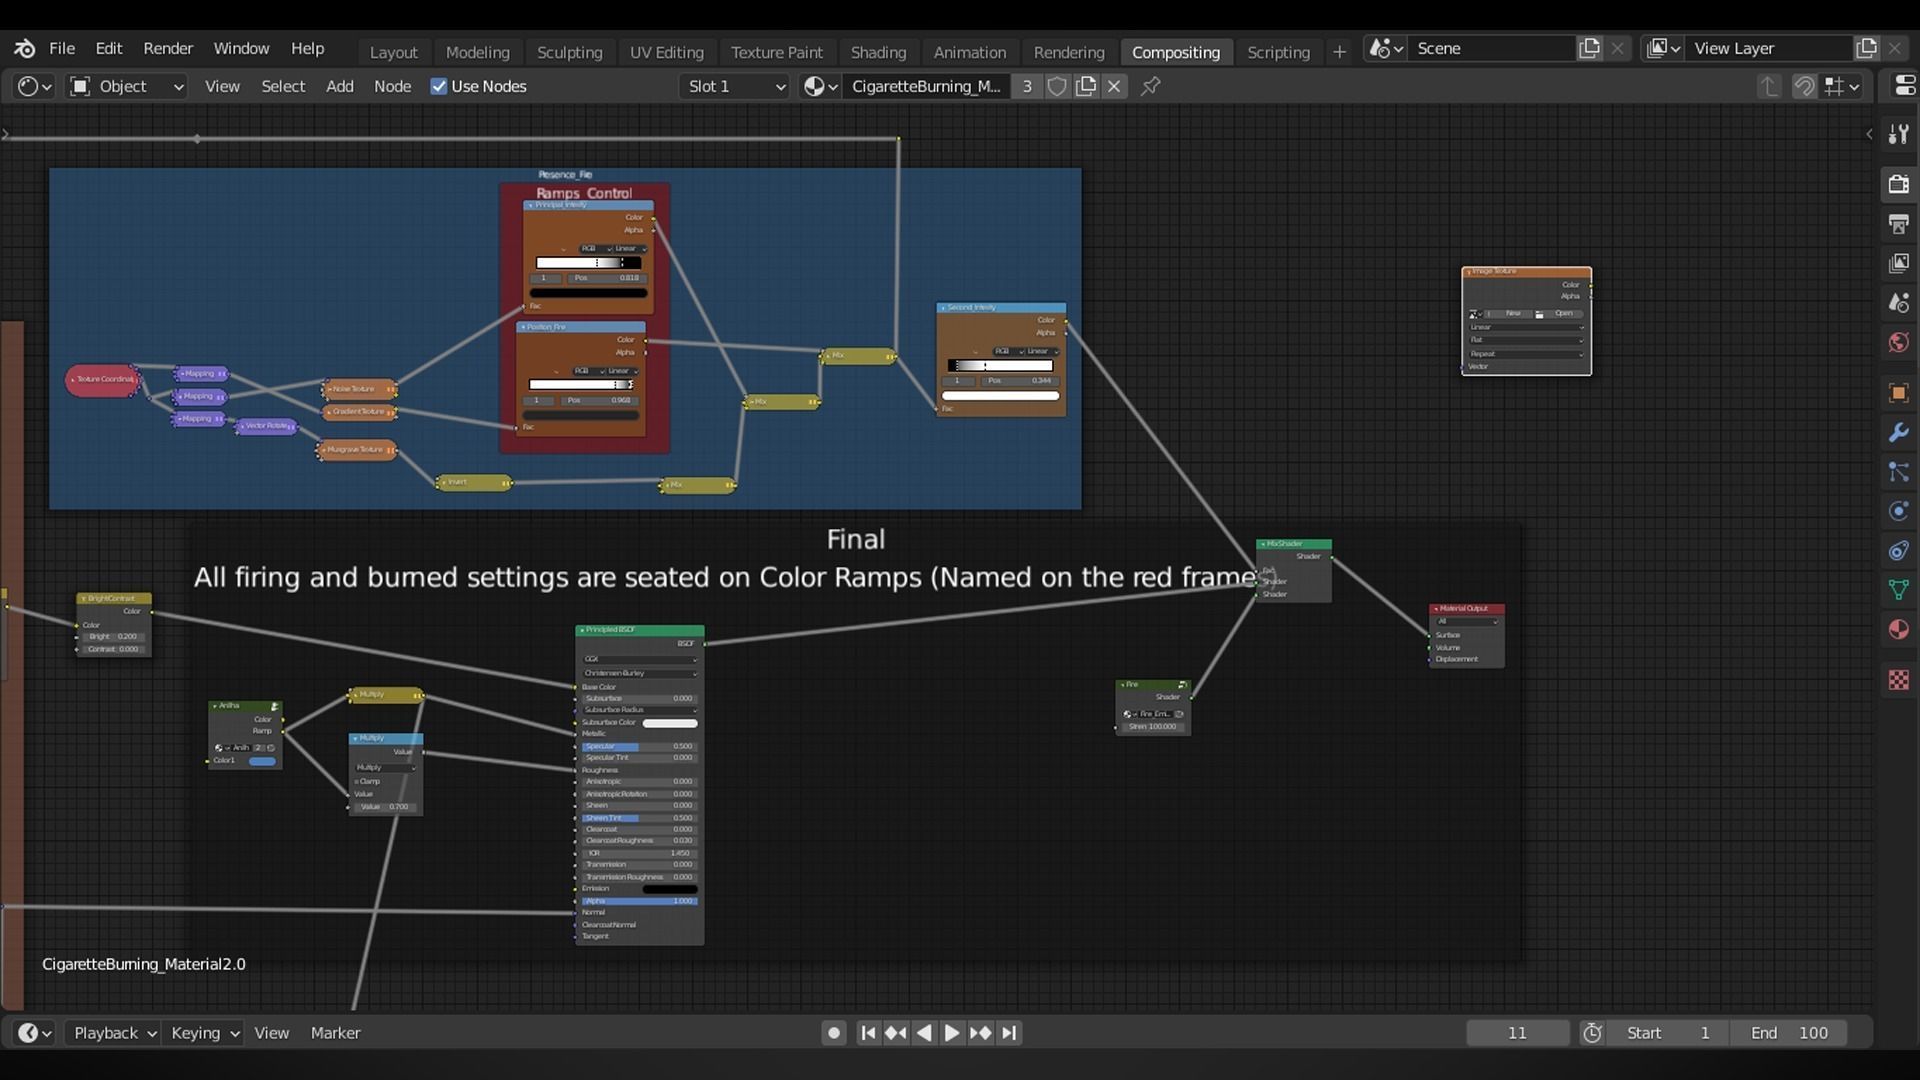Open the Material properties sphere icon
The height and width of the screenshot is (1080, 1920).
coord(1898,630)
